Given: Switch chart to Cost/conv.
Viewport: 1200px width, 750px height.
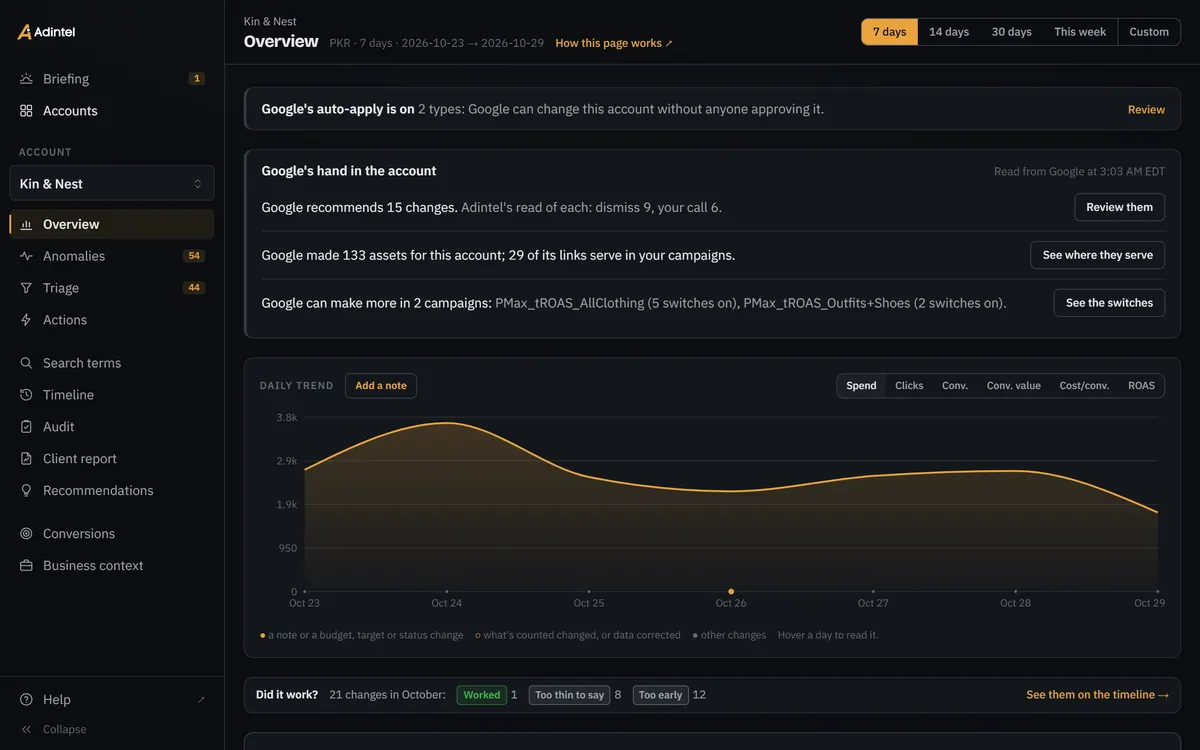Looking at the screenshot, I should coord(1084,386).
